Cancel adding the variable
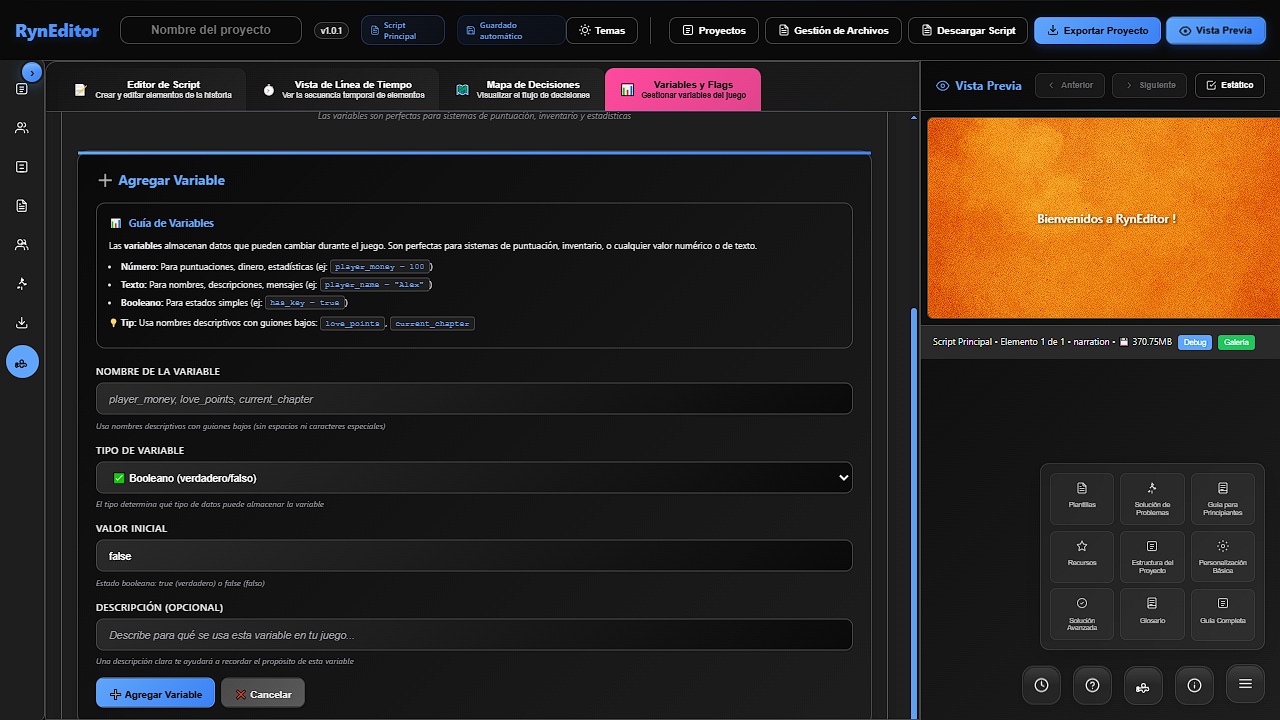This screenshot has height=720, width=1280. (263, 694)
